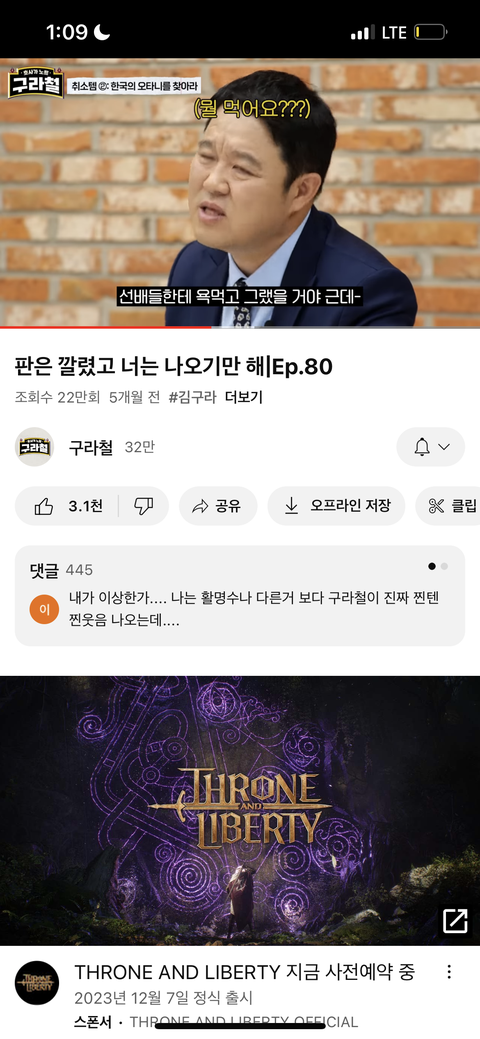Toggle the notification bell for 구라철
The width and height of the screenshot is (480, 1039).
coord(422,447)
